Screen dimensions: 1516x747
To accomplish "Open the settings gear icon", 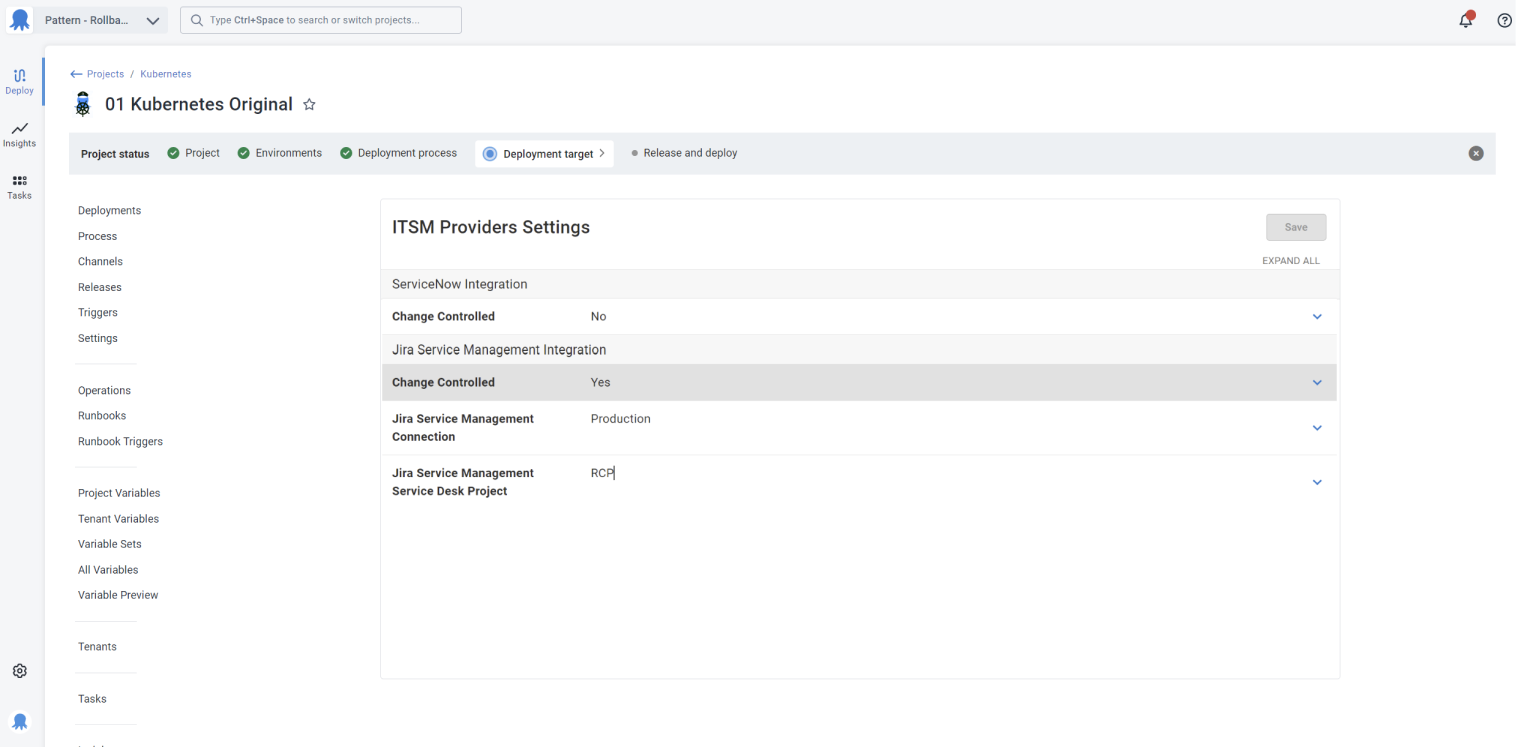I will click(x=19, y=670).
